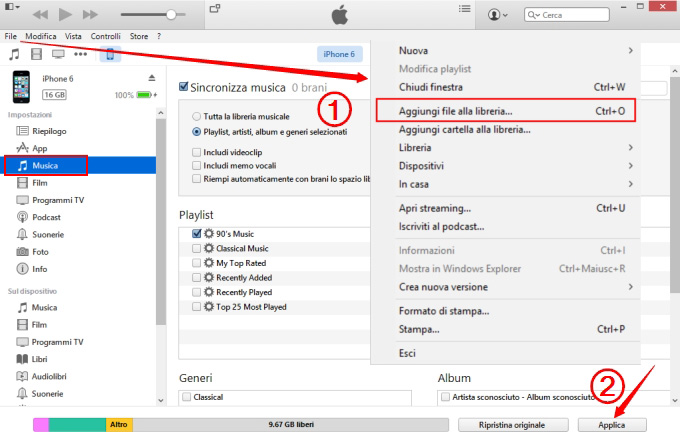Image resolution: width=680 pixels, height=443 pixels.
Task: Select the iPhone device icon button
Action: pyautogui.click(x=110, y=54)
